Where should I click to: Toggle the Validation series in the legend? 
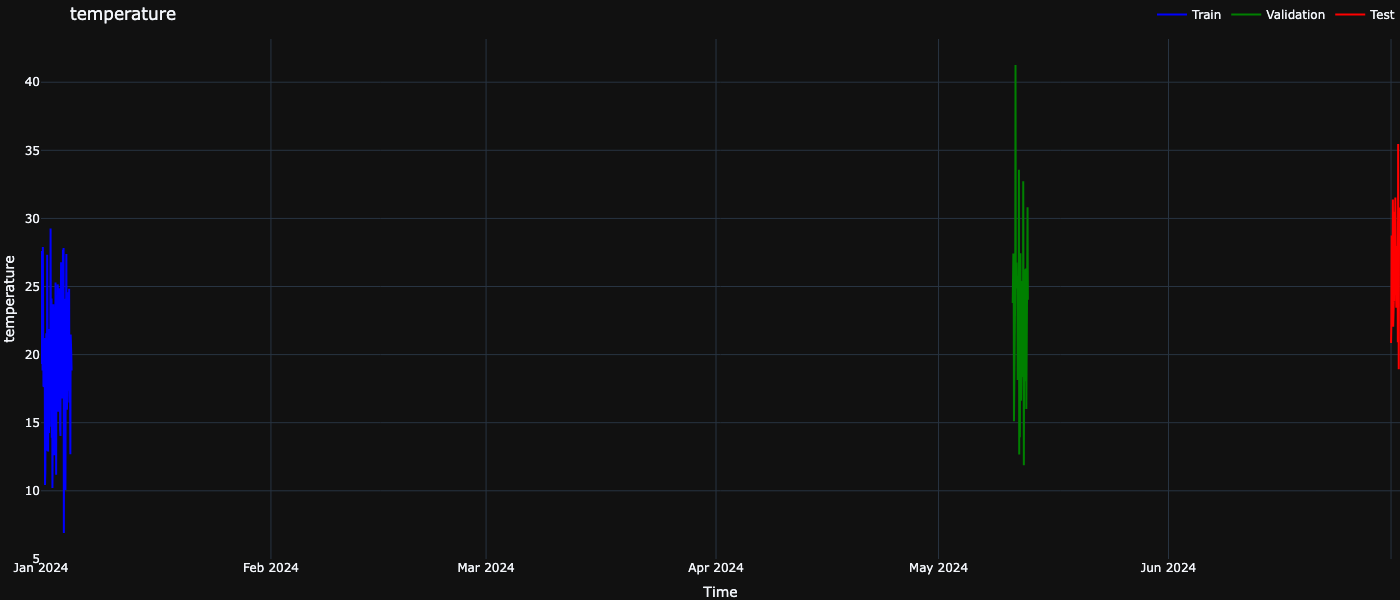[x=1278, y=15]
